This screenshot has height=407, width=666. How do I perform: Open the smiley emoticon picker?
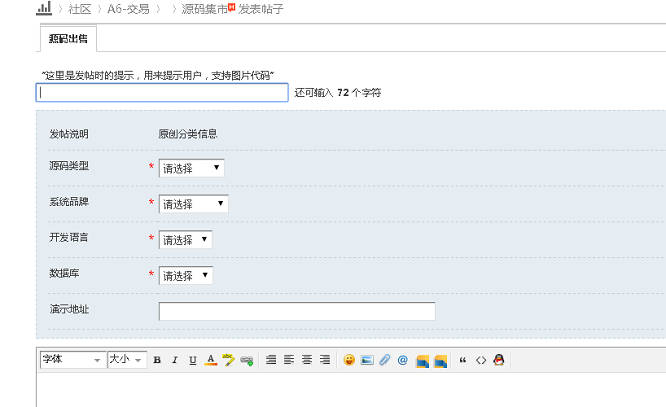pyautogui.click(x=349, y=360)
